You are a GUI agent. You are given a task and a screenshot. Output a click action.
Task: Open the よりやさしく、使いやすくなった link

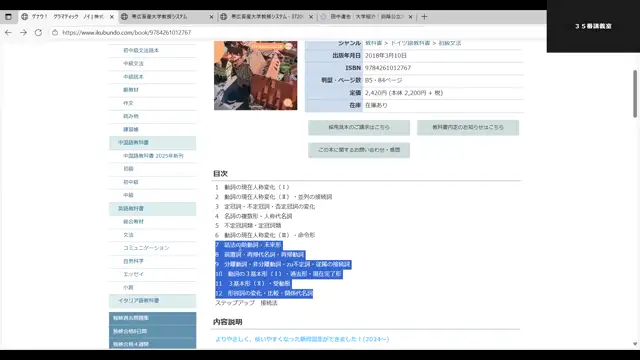[302, 339]
